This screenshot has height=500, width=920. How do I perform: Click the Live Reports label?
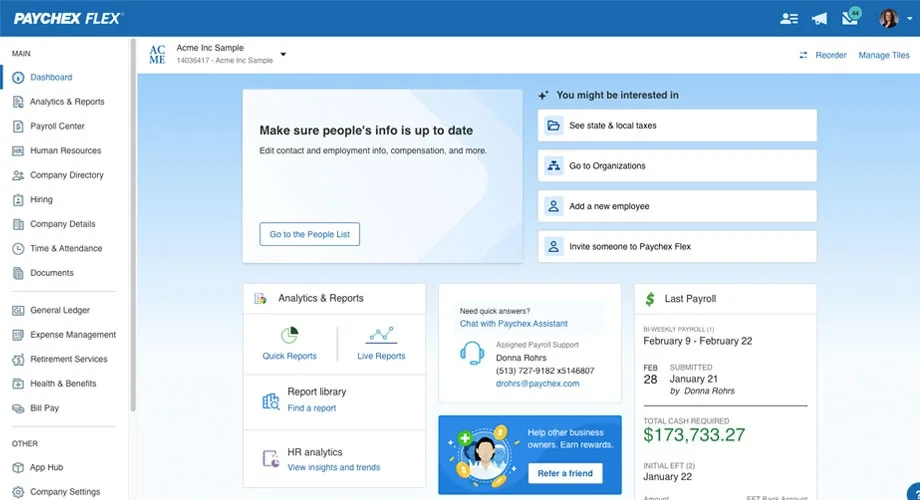381,356
